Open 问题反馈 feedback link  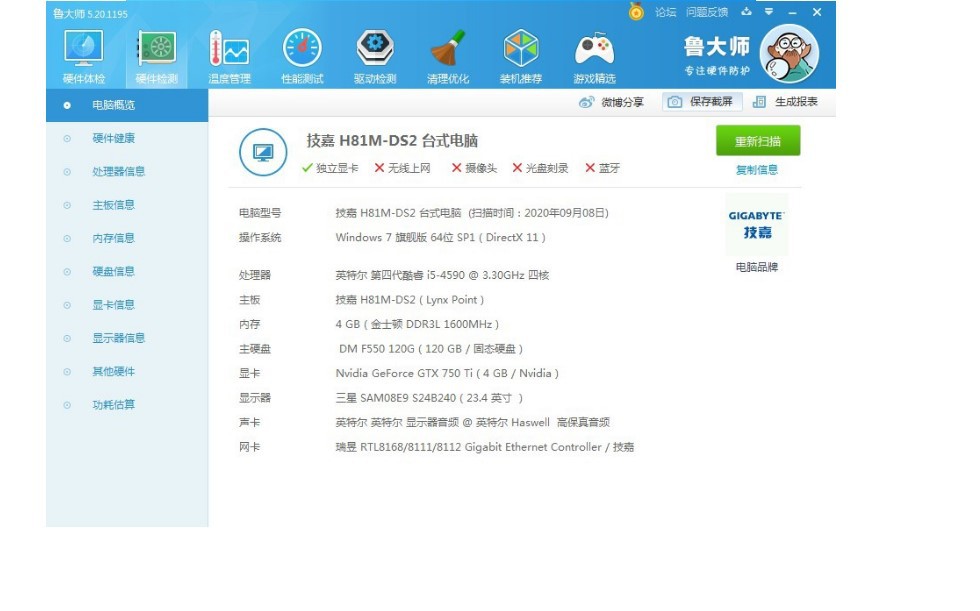pyautogui.click(x=707, y=12)
